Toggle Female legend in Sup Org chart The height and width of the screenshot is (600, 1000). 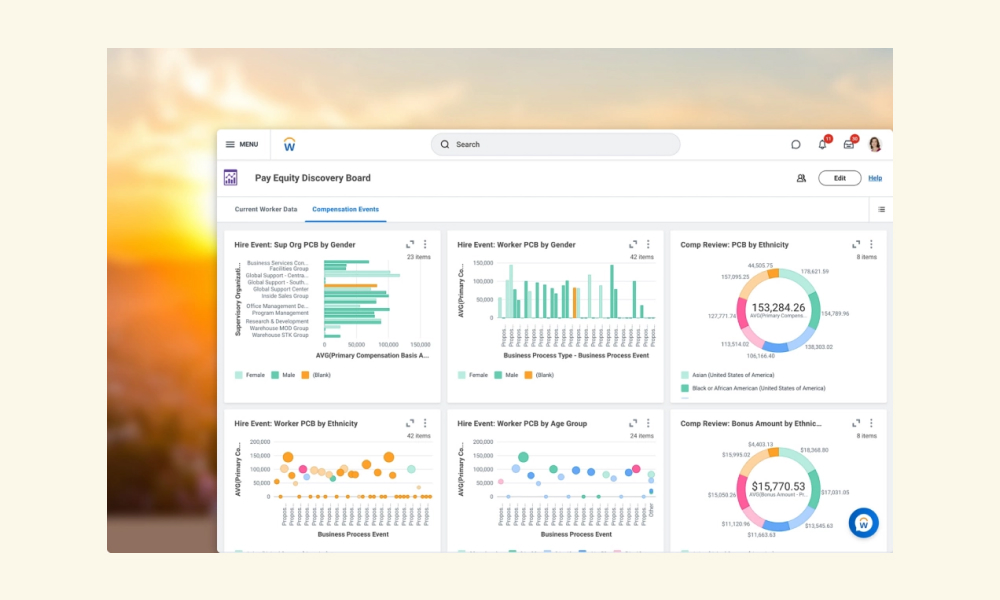pyautogui.click(x=249, y=375)
